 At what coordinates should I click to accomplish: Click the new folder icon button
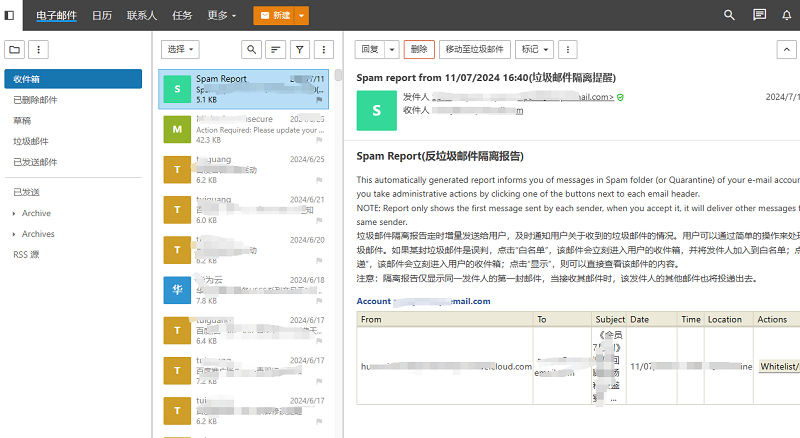[14, 50]
